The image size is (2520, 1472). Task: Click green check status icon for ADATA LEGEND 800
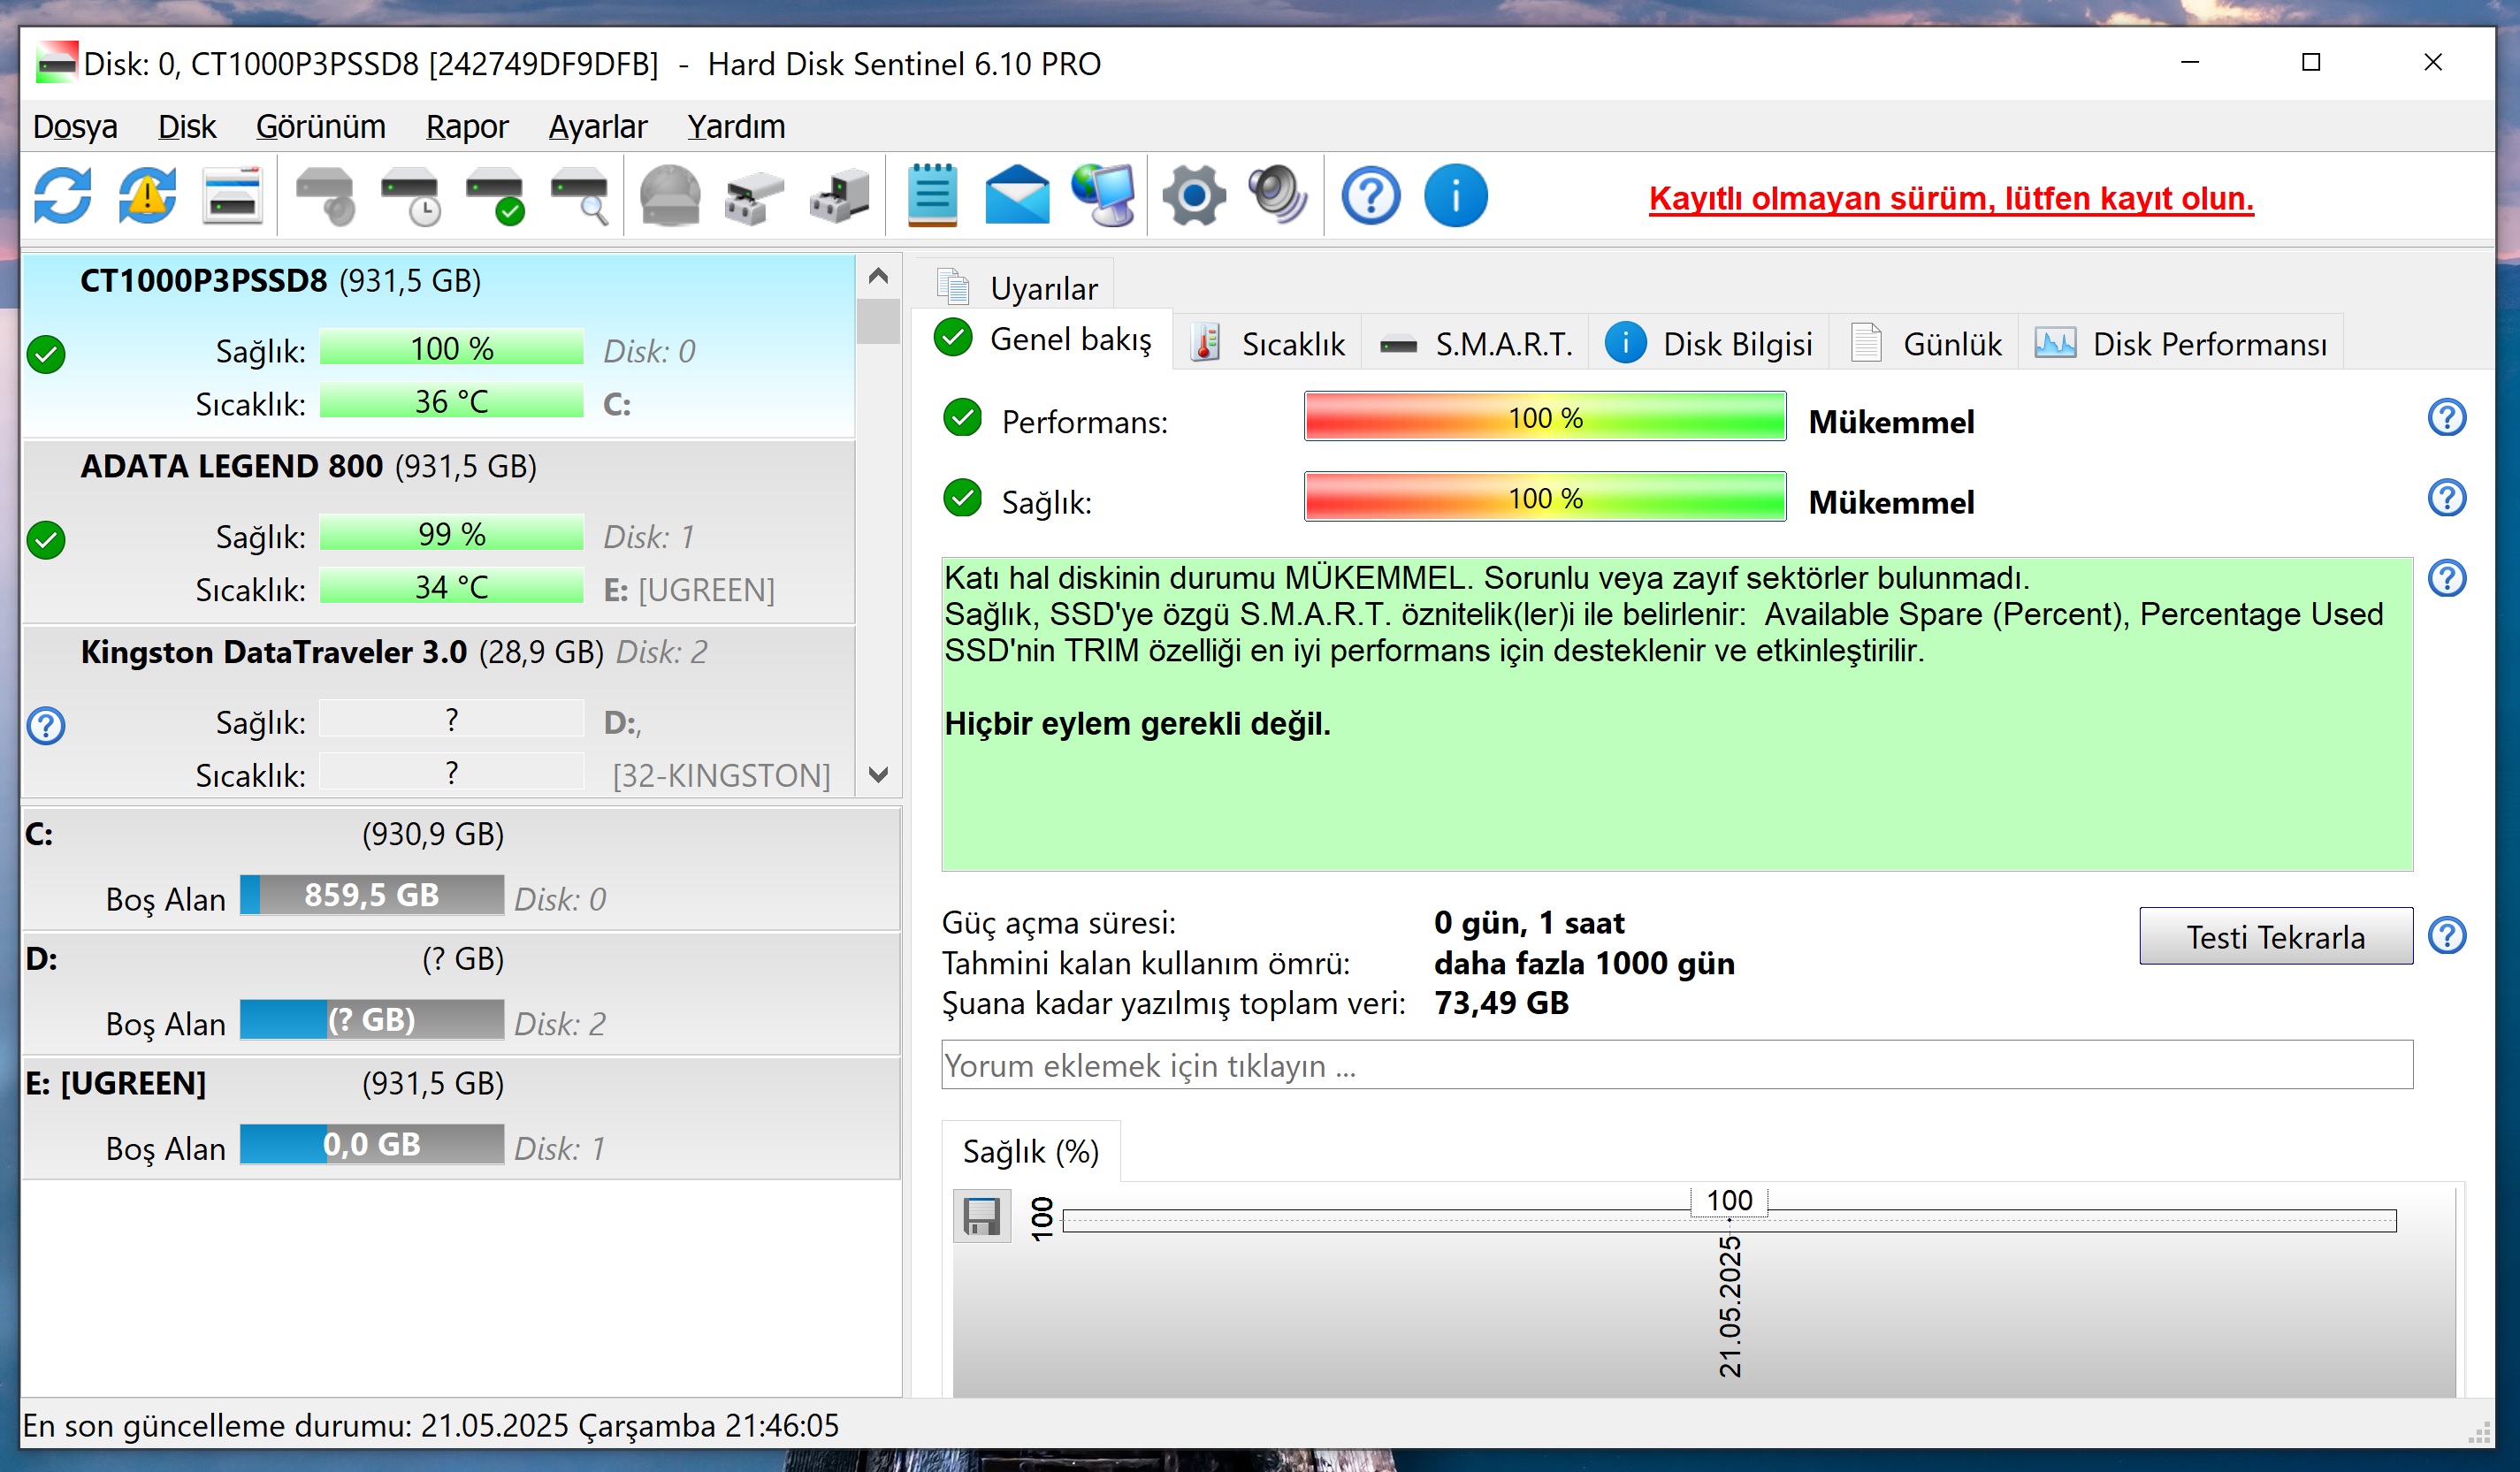(x=46, y=540)
